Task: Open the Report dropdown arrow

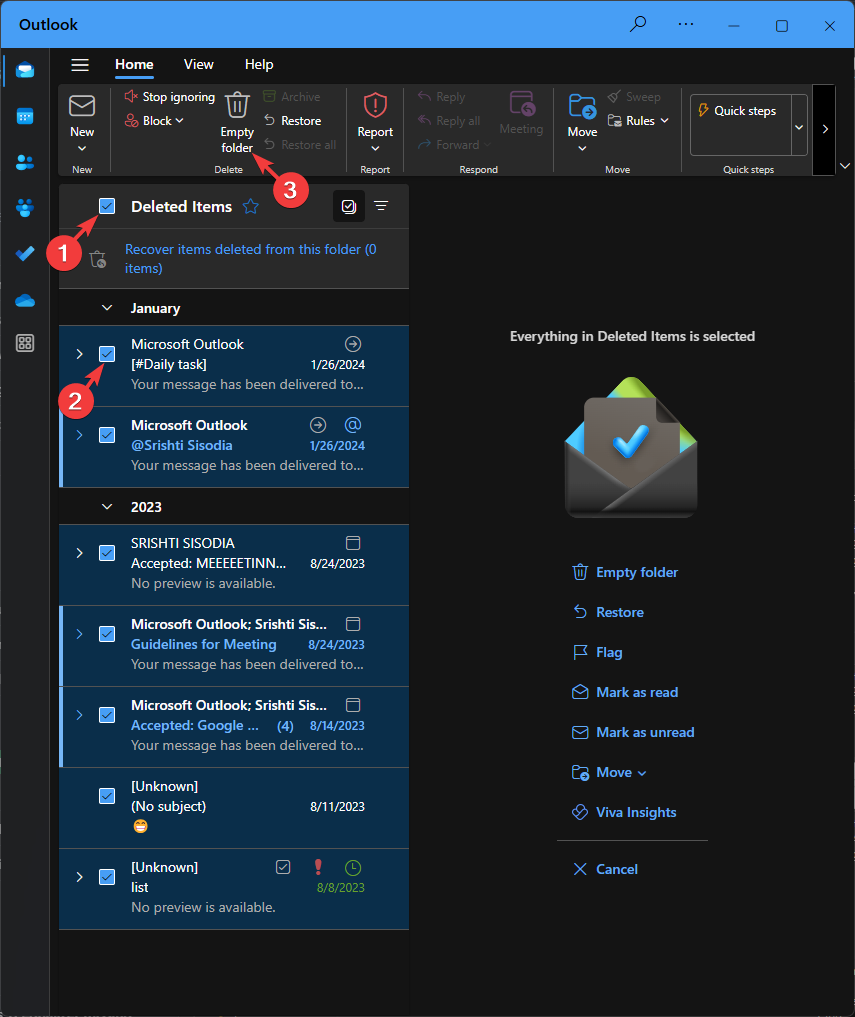Action: [375, 149]
